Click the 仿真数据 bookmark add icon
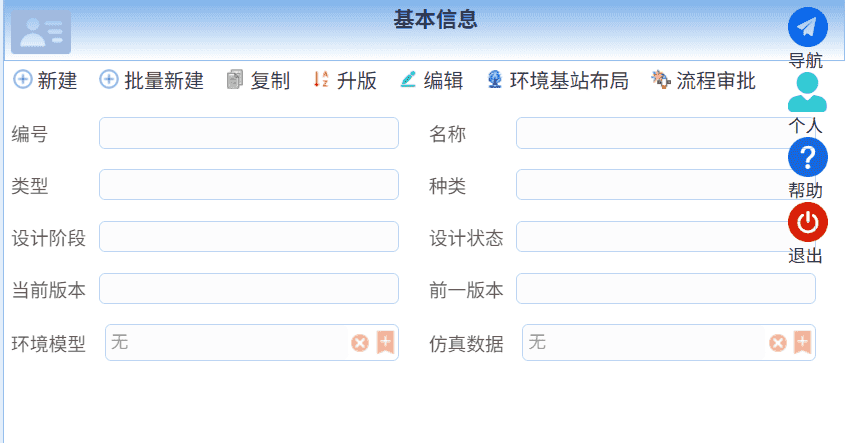Screen dimensions: 846x443 [802, 343]
